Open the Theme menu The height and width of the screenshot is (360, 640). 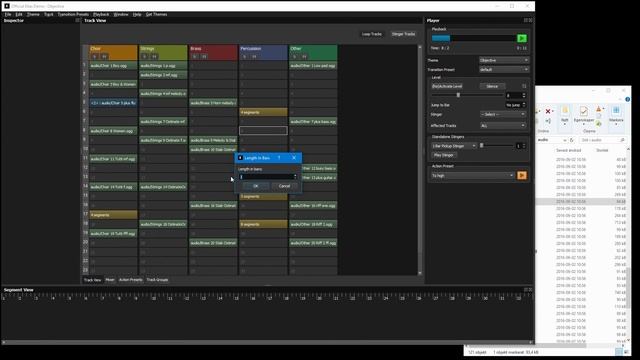33,14
